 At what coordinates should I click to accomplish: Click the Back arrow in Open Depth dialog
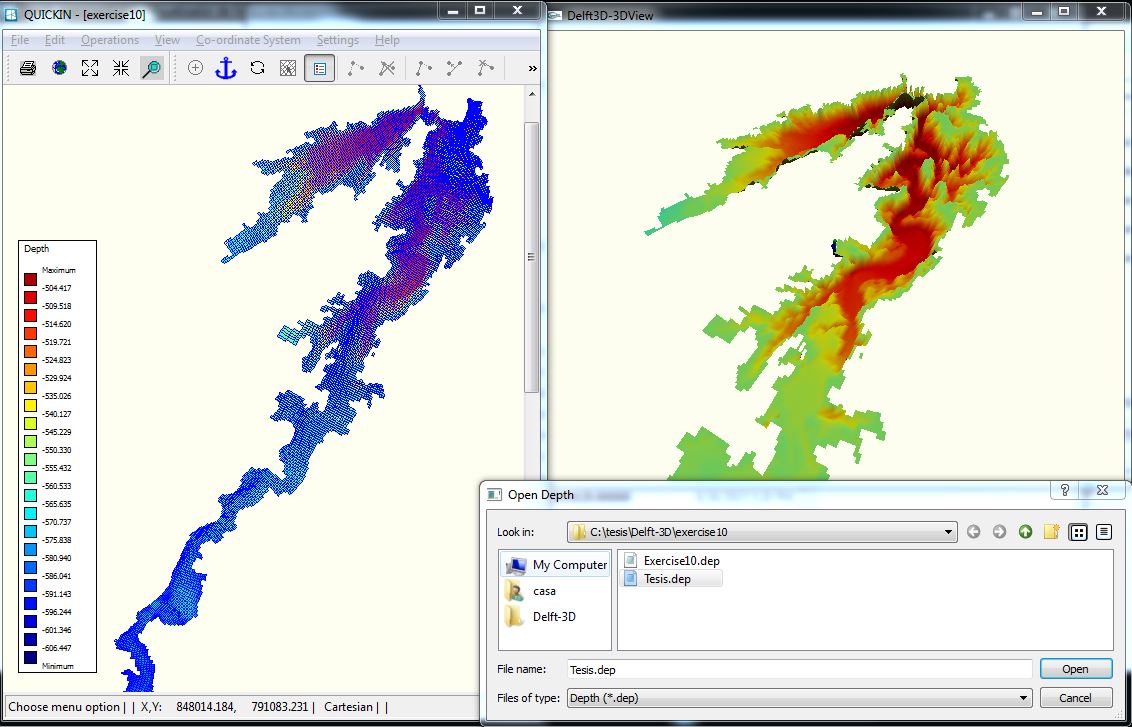tap(973, 532)
